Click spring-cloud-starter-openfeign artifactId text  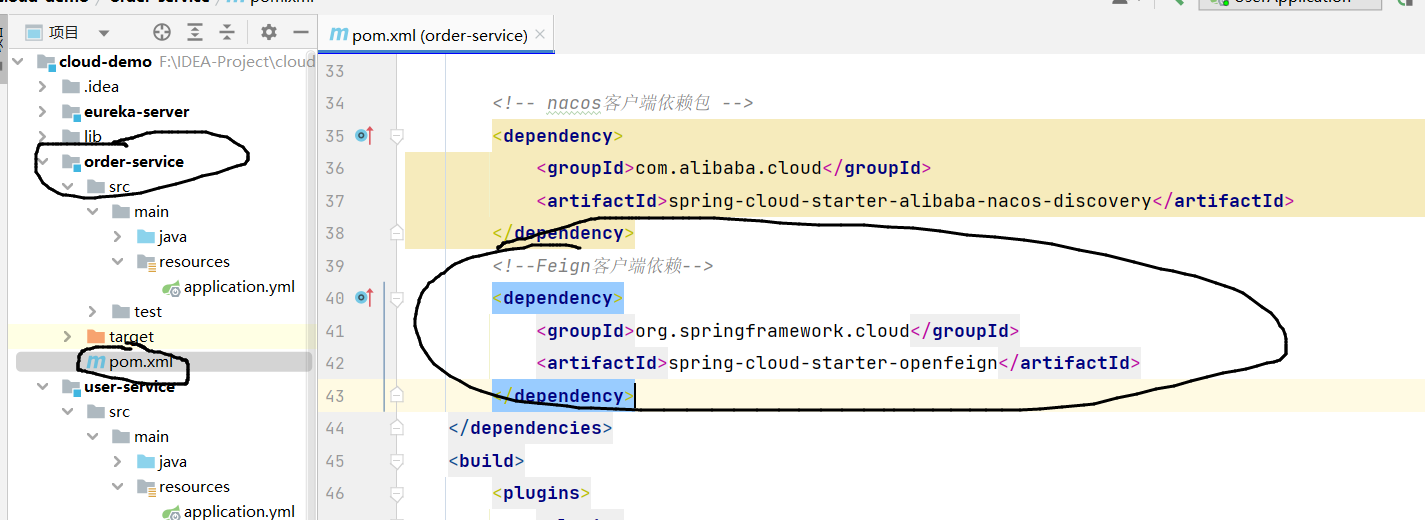click(x=833, y=363)
